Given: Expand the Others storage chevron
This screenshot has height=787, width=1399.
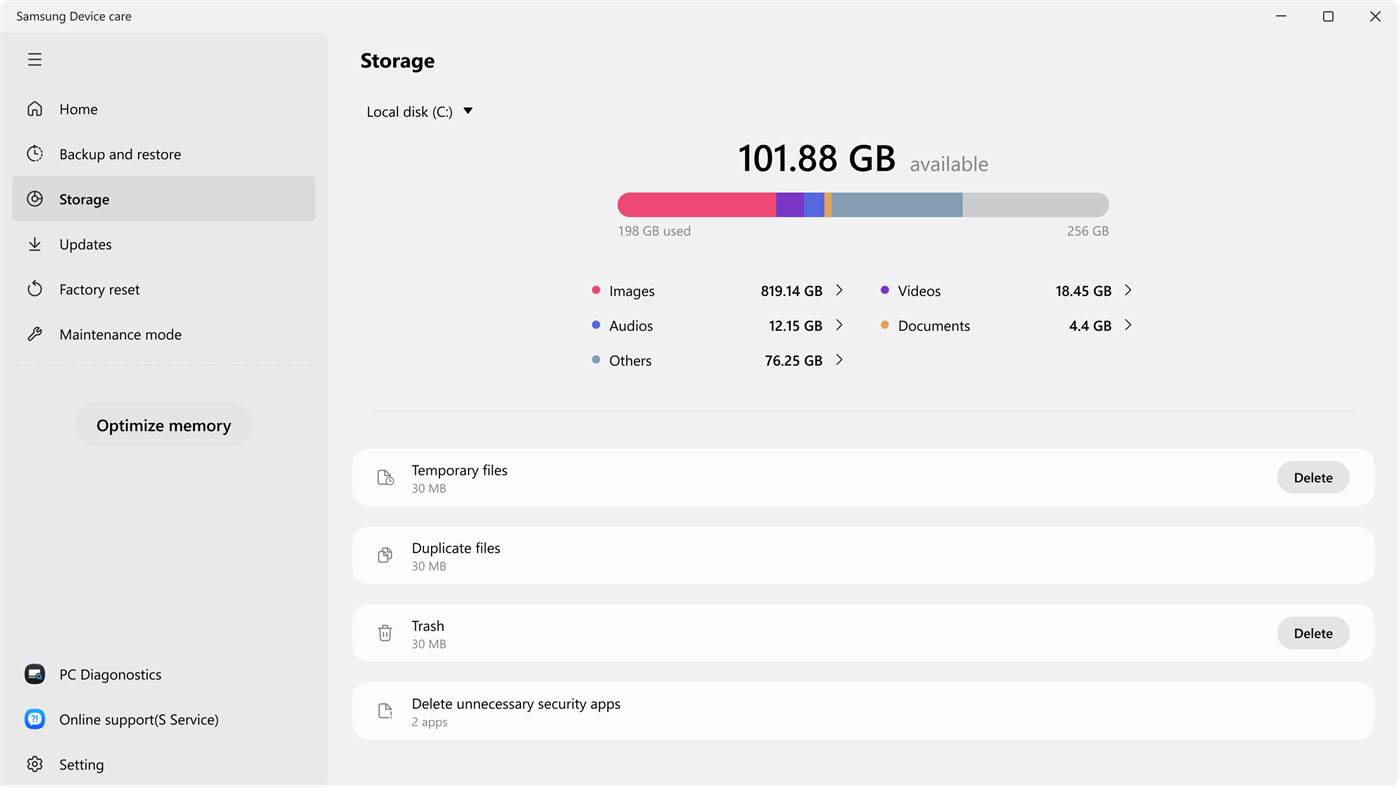Looking at the screenshot, I should pos(839,360).
